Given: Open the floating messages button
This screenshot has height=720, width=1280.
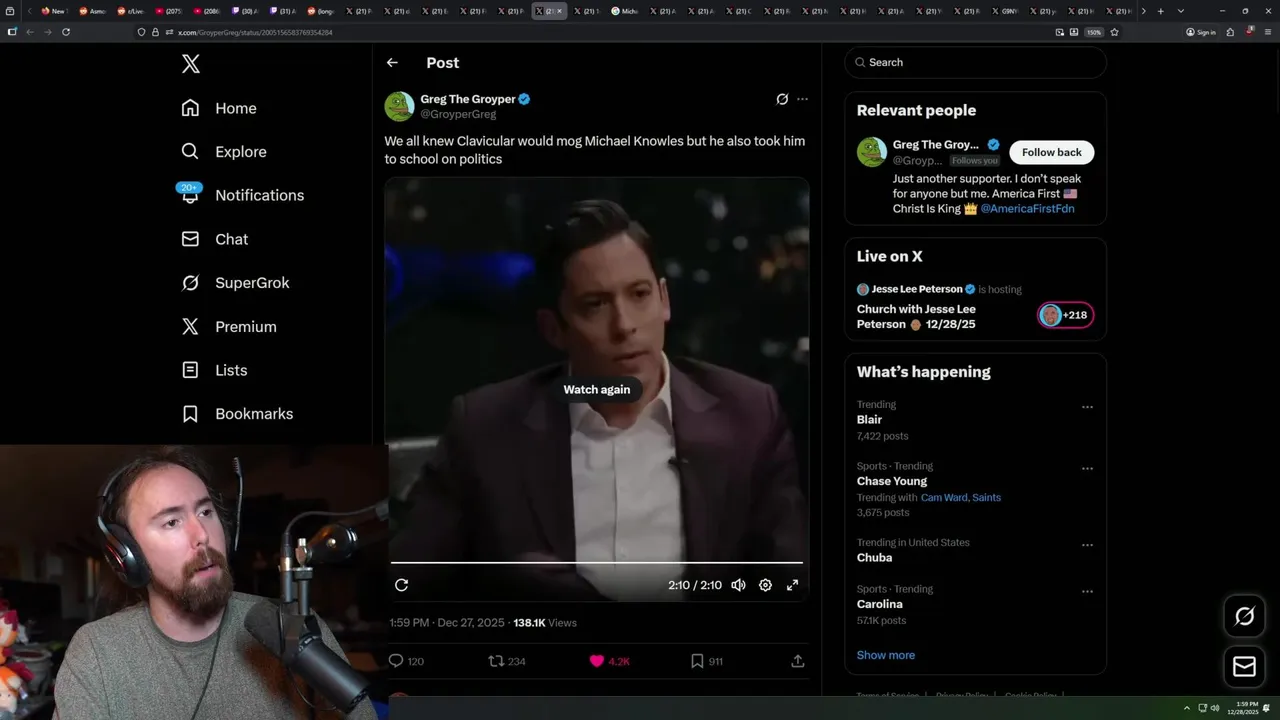Looking at the screenshot, I should [x=1244, y=666].
